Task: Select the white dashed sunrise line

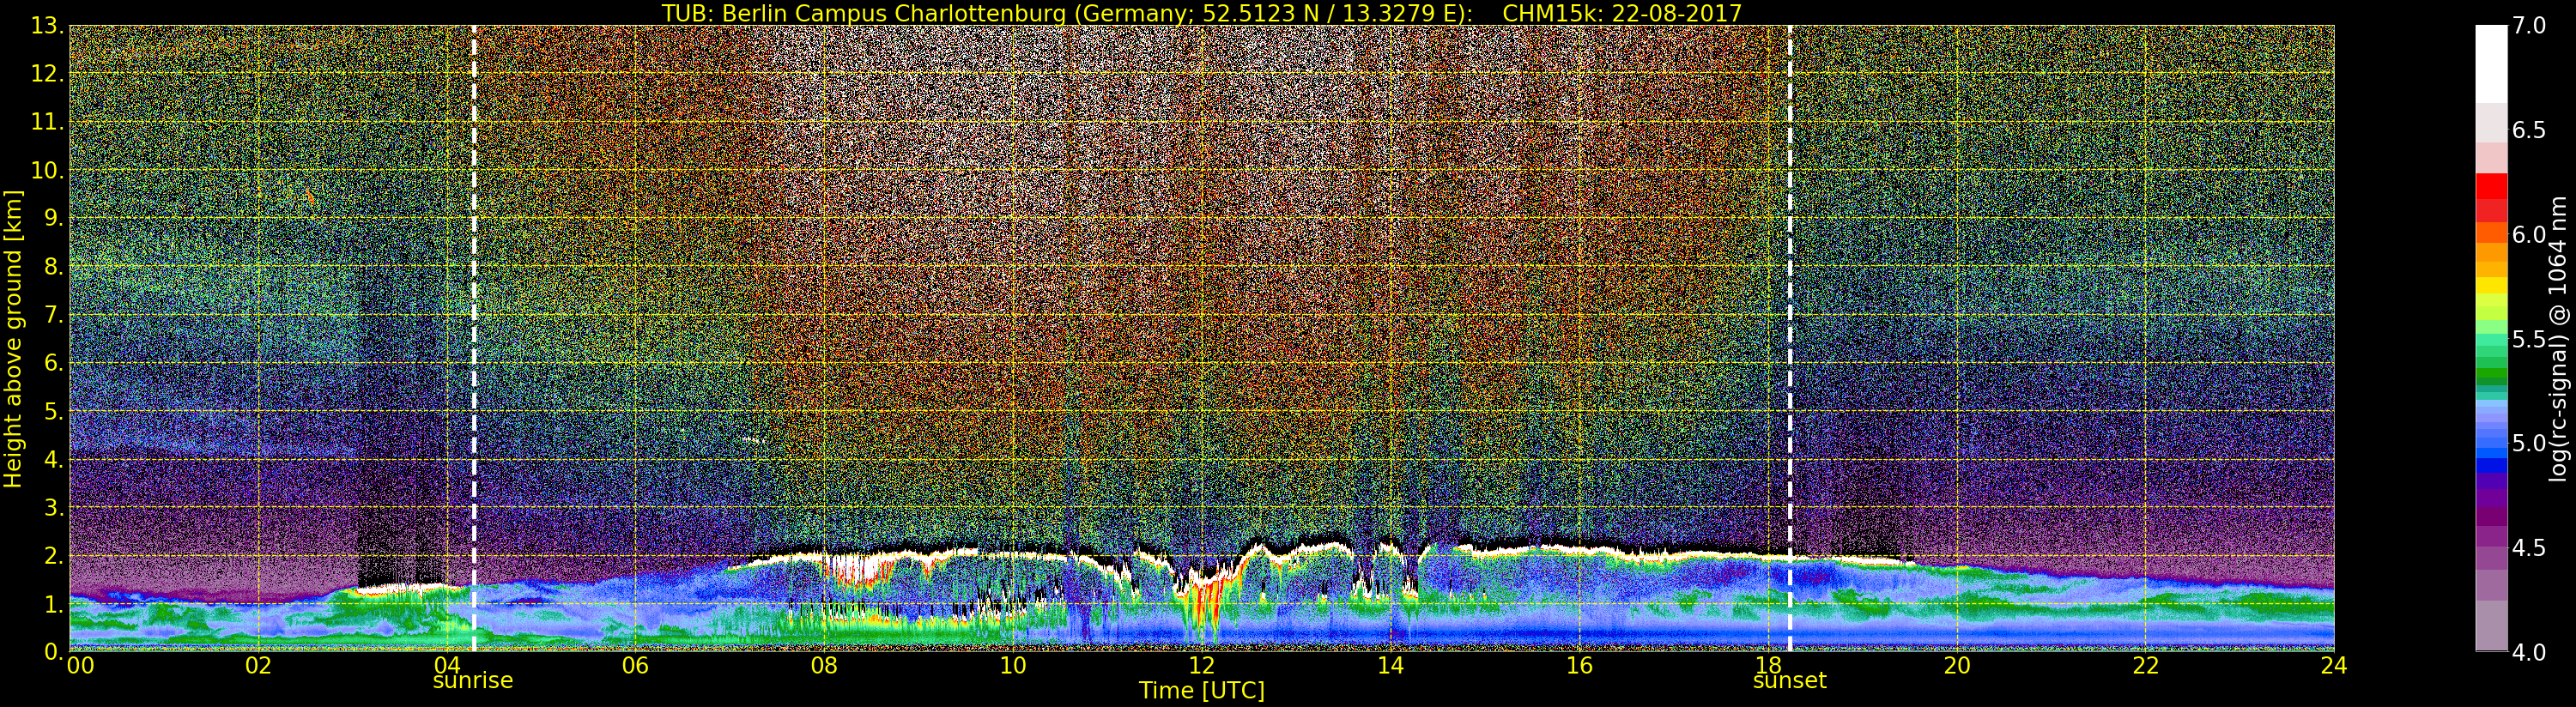Action: 474,338
